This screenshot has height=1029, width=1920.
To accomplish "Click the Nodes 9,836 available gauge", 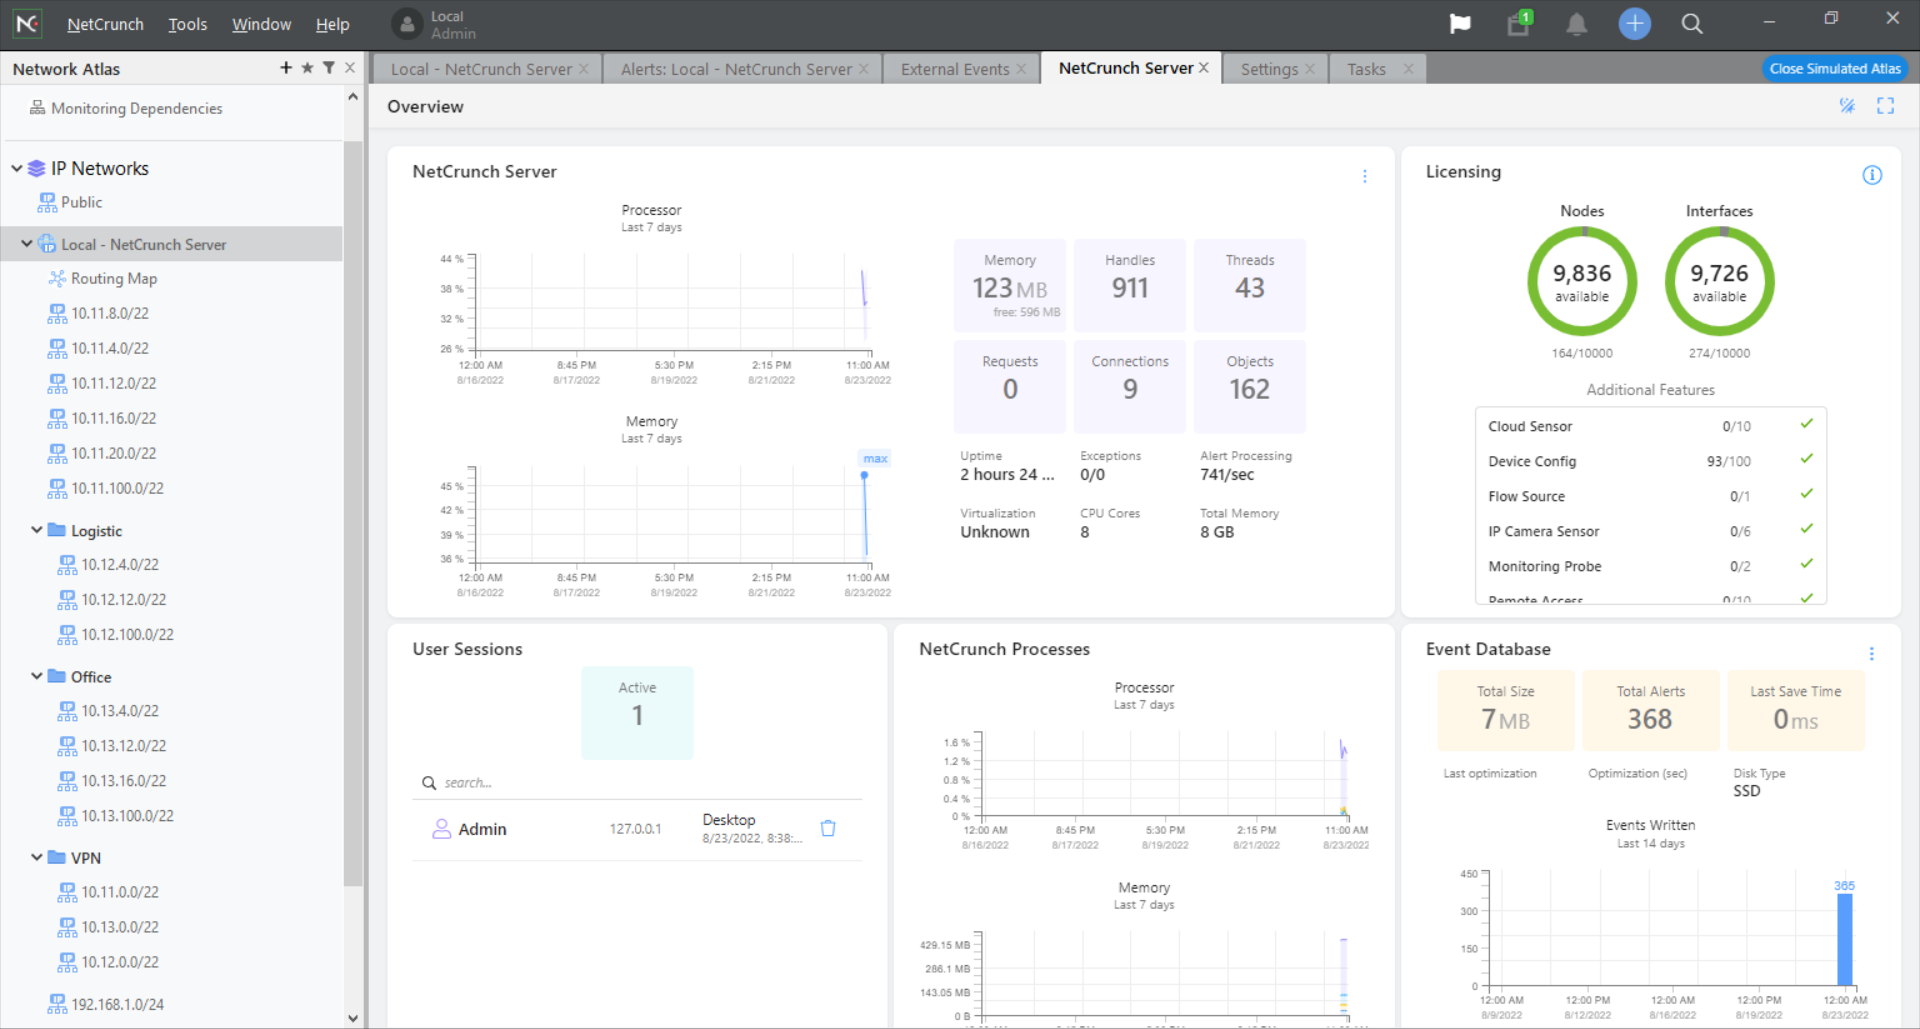I will [x=1582, y=282].
